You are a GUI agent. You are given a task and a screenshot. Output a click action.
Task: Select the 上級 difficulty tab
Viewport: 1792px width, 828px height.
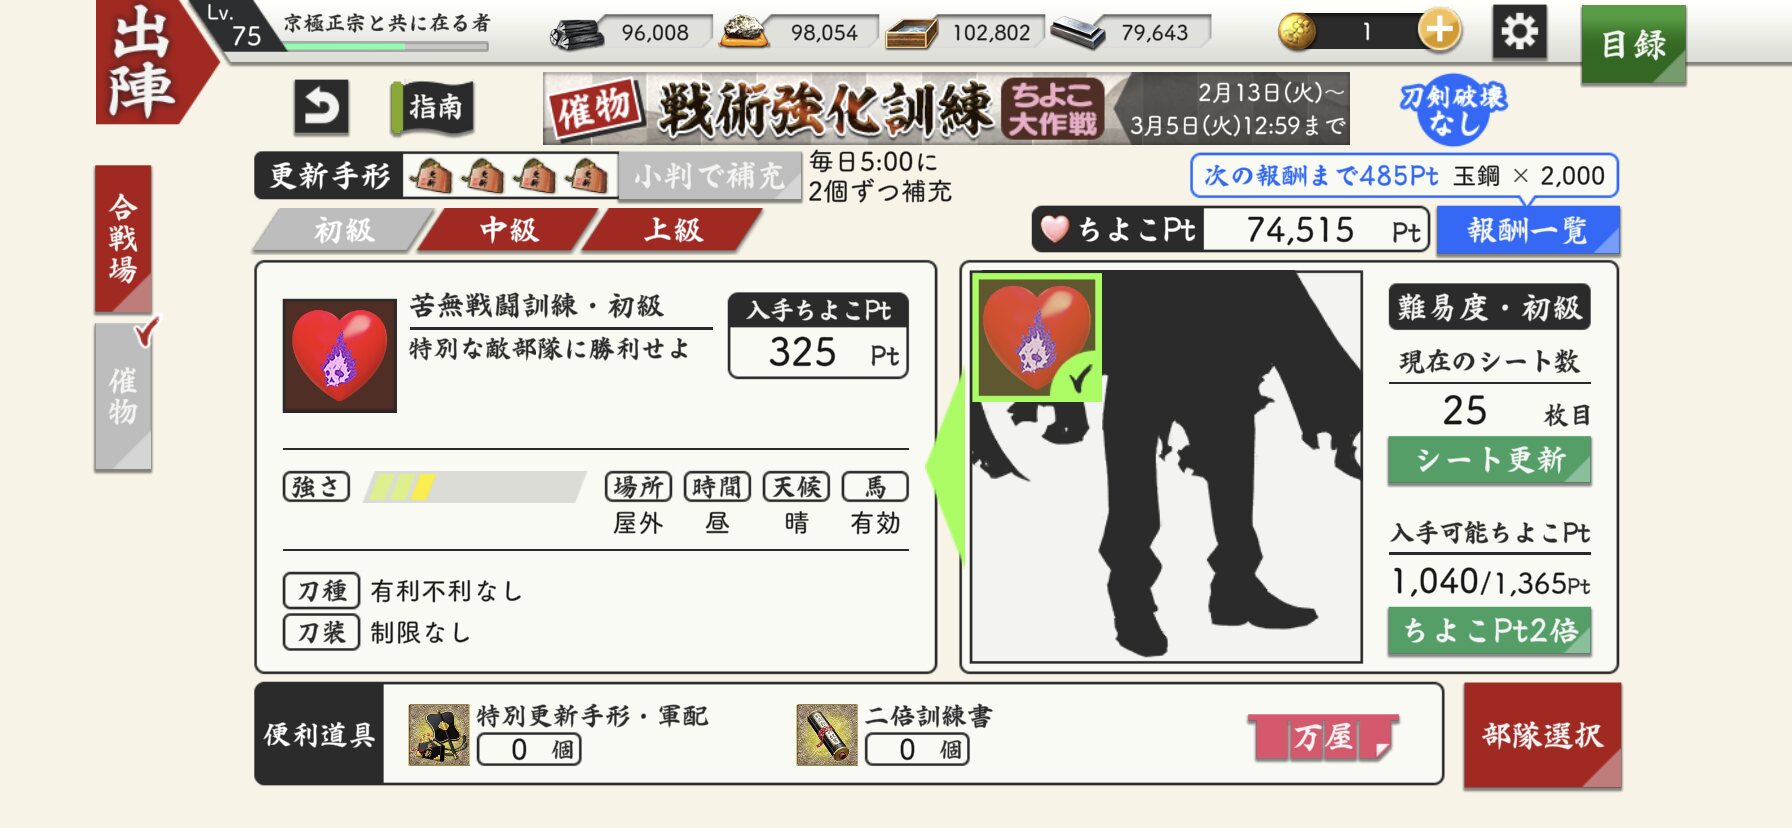point(674,230)
